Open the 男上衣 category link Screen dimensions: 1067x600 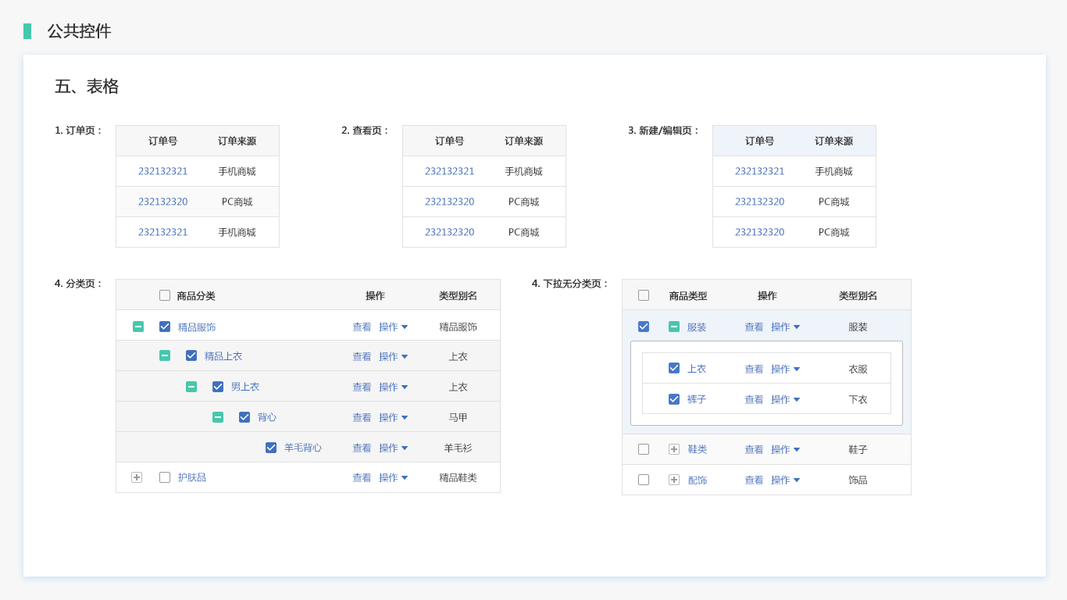point(245,387)
